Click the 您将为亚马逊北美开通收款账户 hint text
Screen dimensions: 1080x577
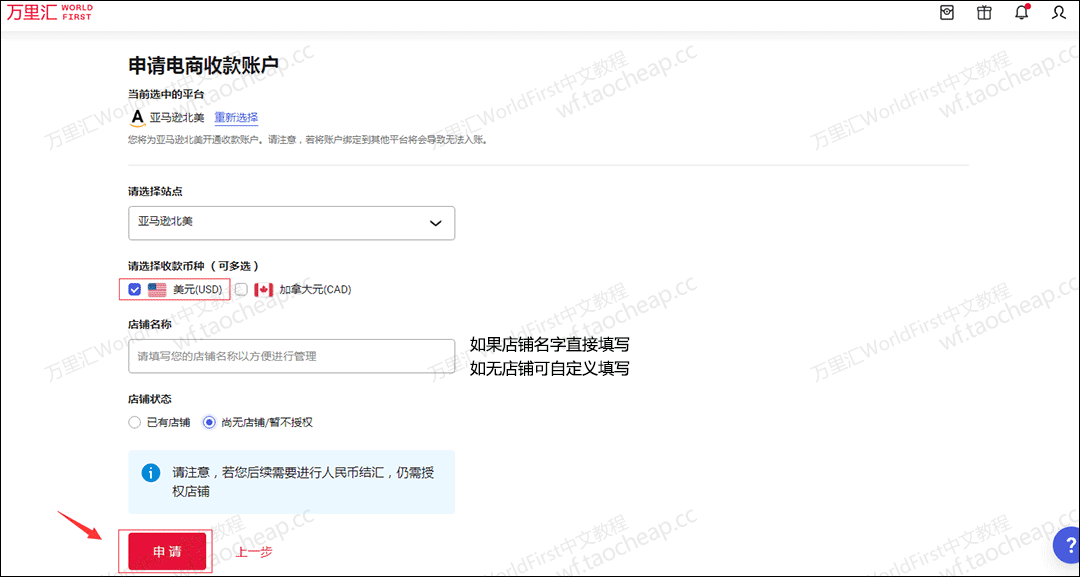point(309,140)
